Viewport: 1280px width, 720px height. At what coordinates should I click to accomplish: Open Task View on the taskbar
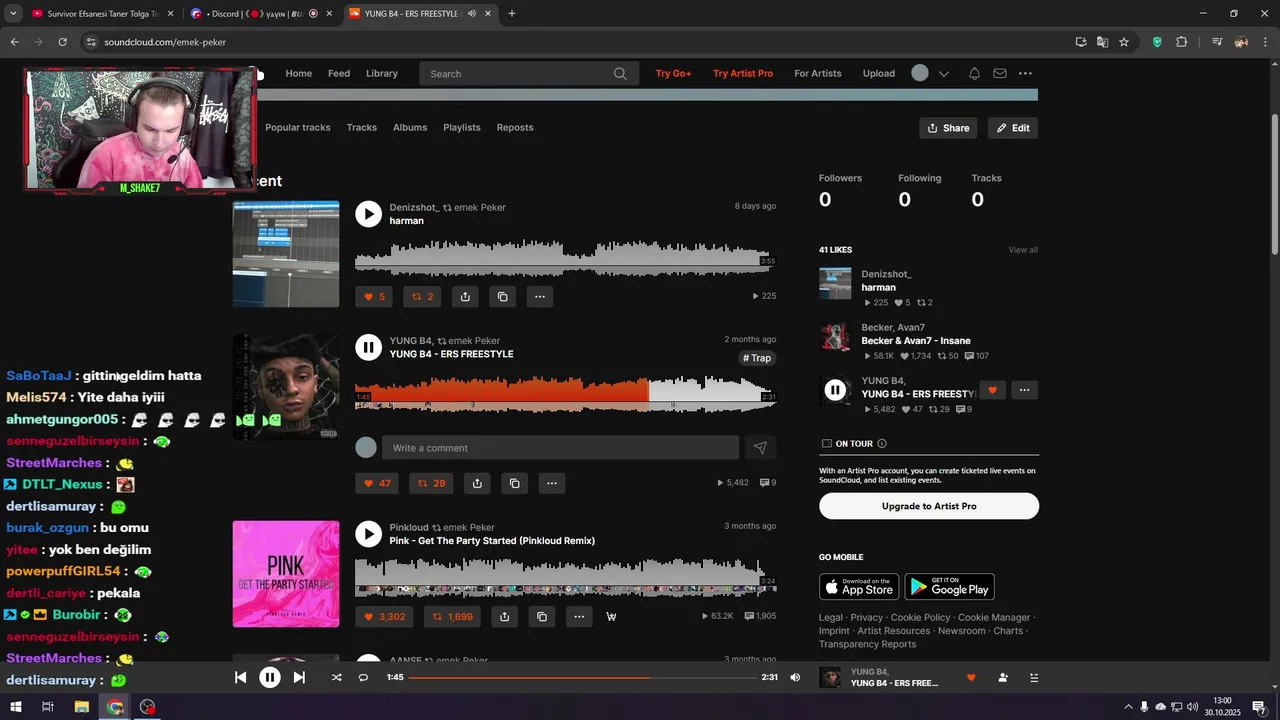(x=47, y=707)
